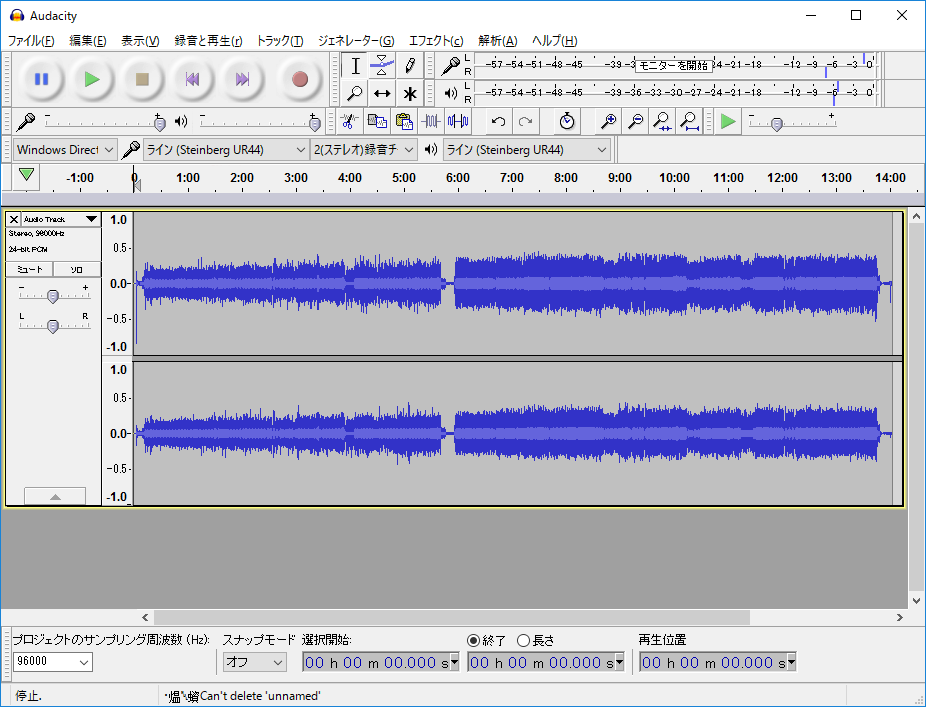Click the Undo arrow icon

click(497, 122)
